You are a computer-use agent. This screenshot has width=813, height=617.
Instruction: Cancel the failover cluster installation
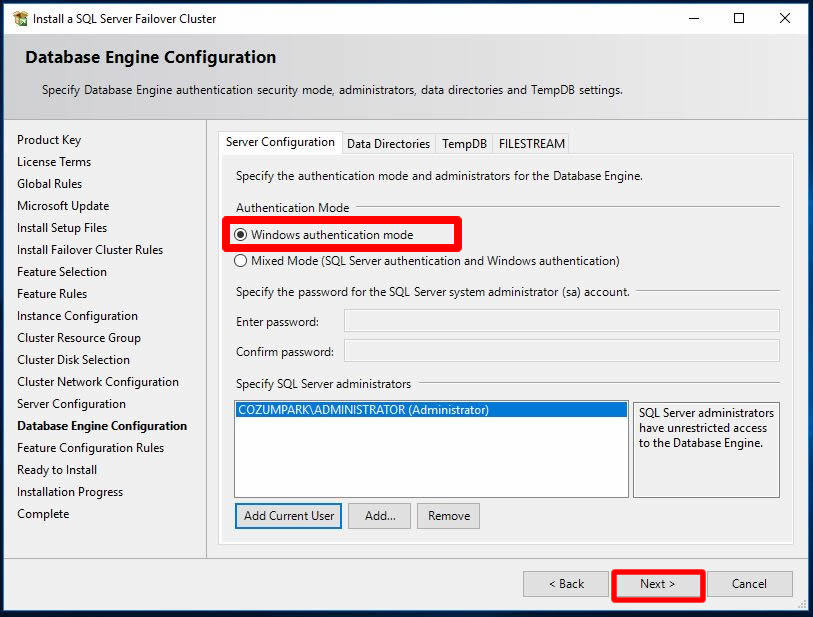[x=749, y=584]
